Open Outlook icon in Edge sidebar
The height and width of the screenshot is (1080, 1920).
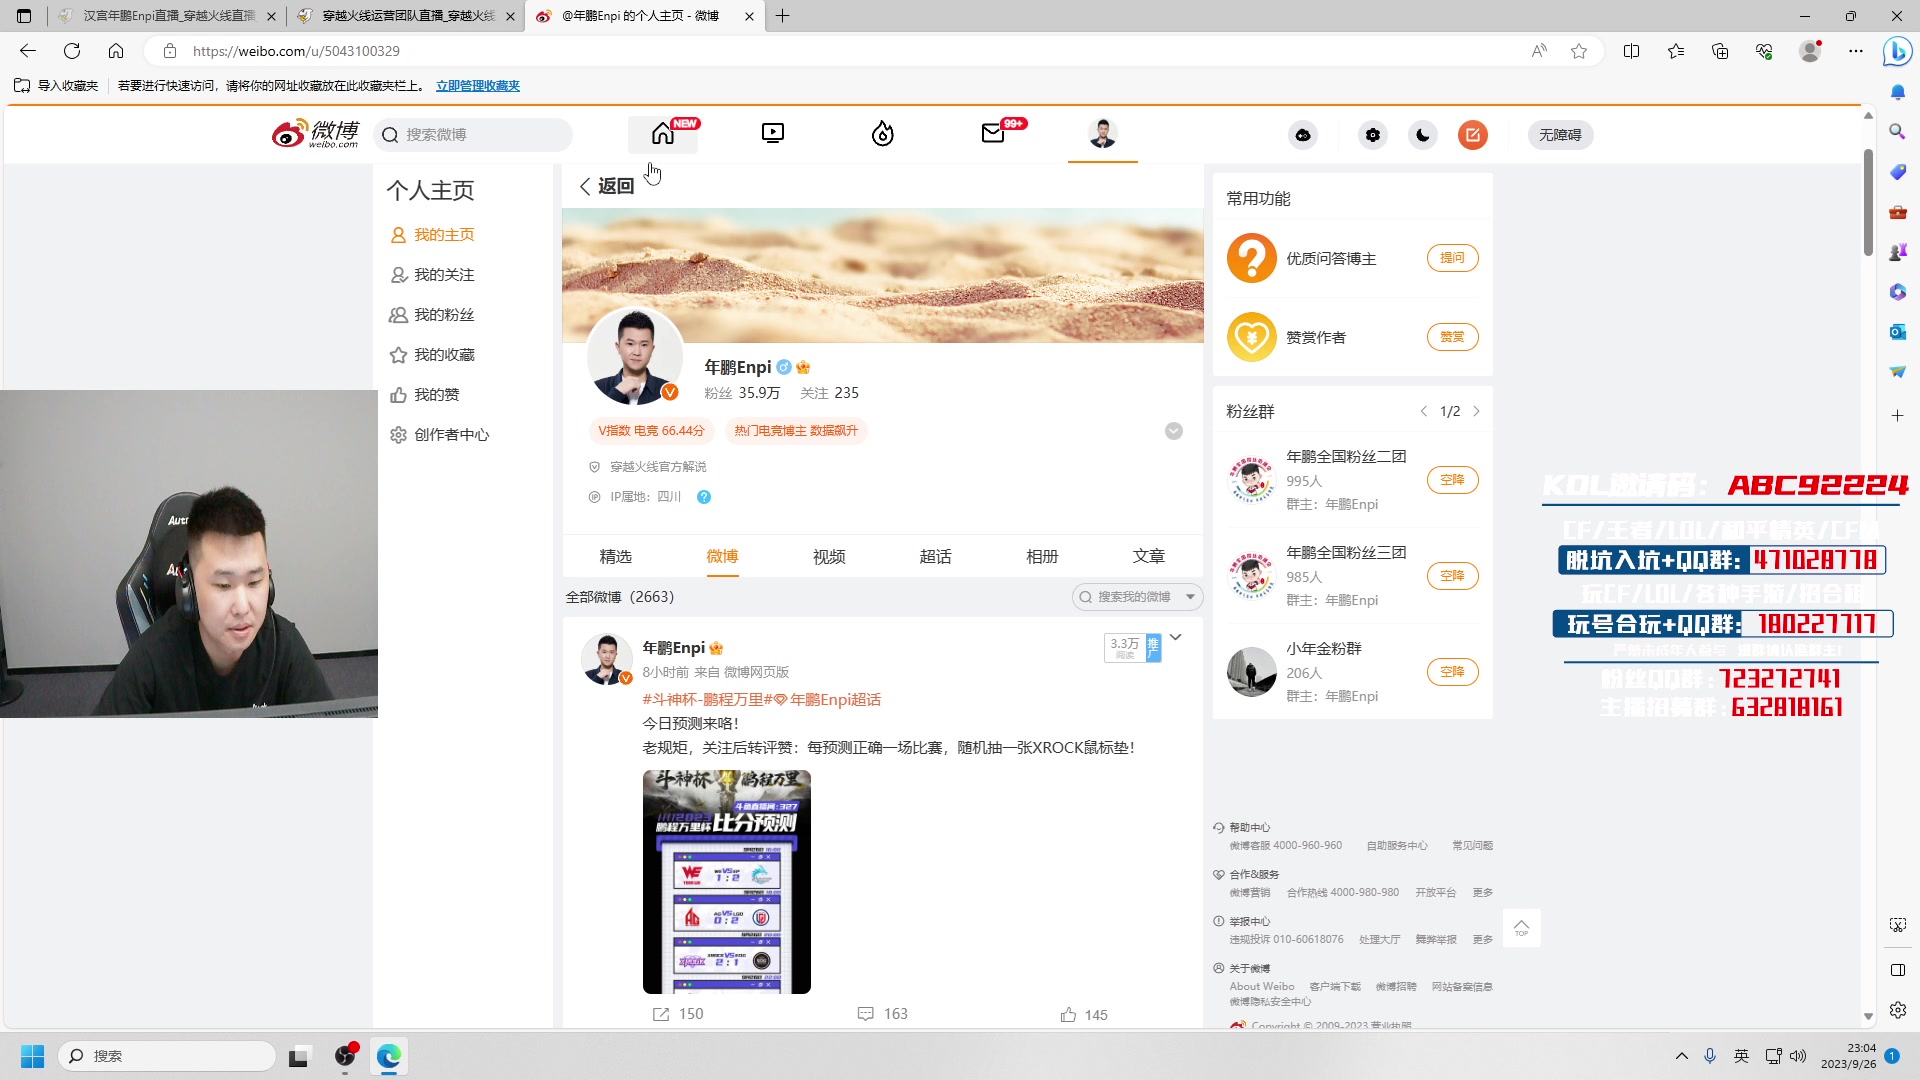(1897, 332)
